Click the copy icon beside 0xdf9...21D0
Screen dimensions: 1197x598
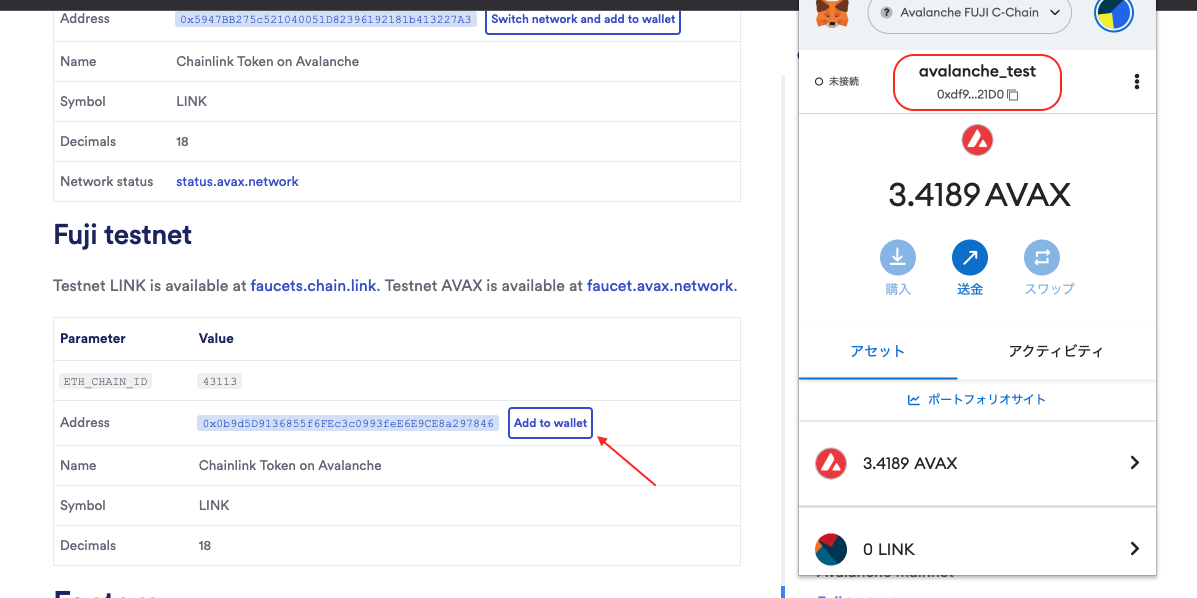click(1013, 95)
